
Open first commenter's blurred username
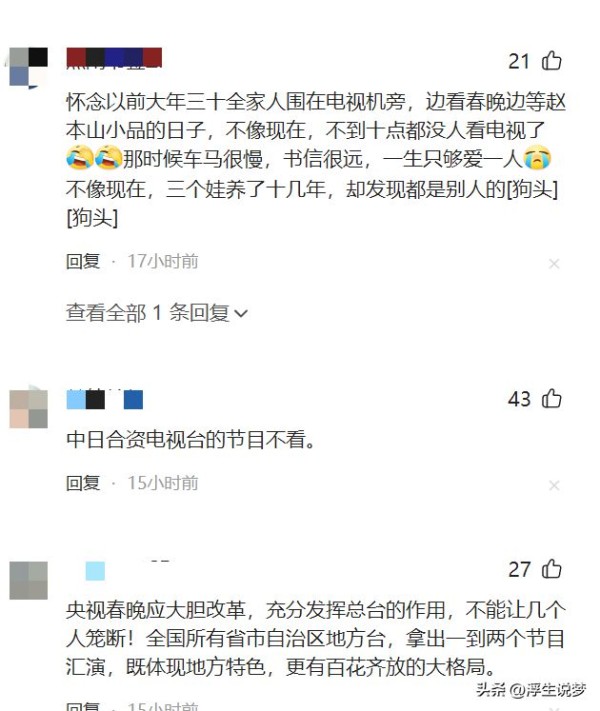coord(114,58)
